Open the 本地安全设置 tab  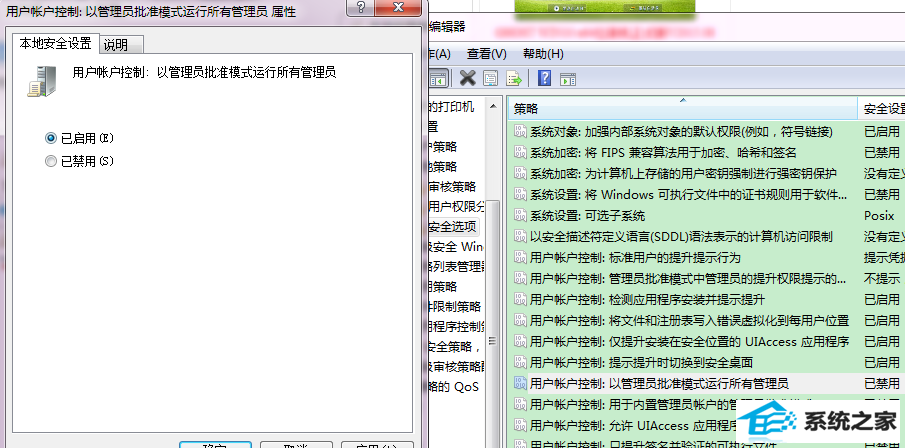54,44
